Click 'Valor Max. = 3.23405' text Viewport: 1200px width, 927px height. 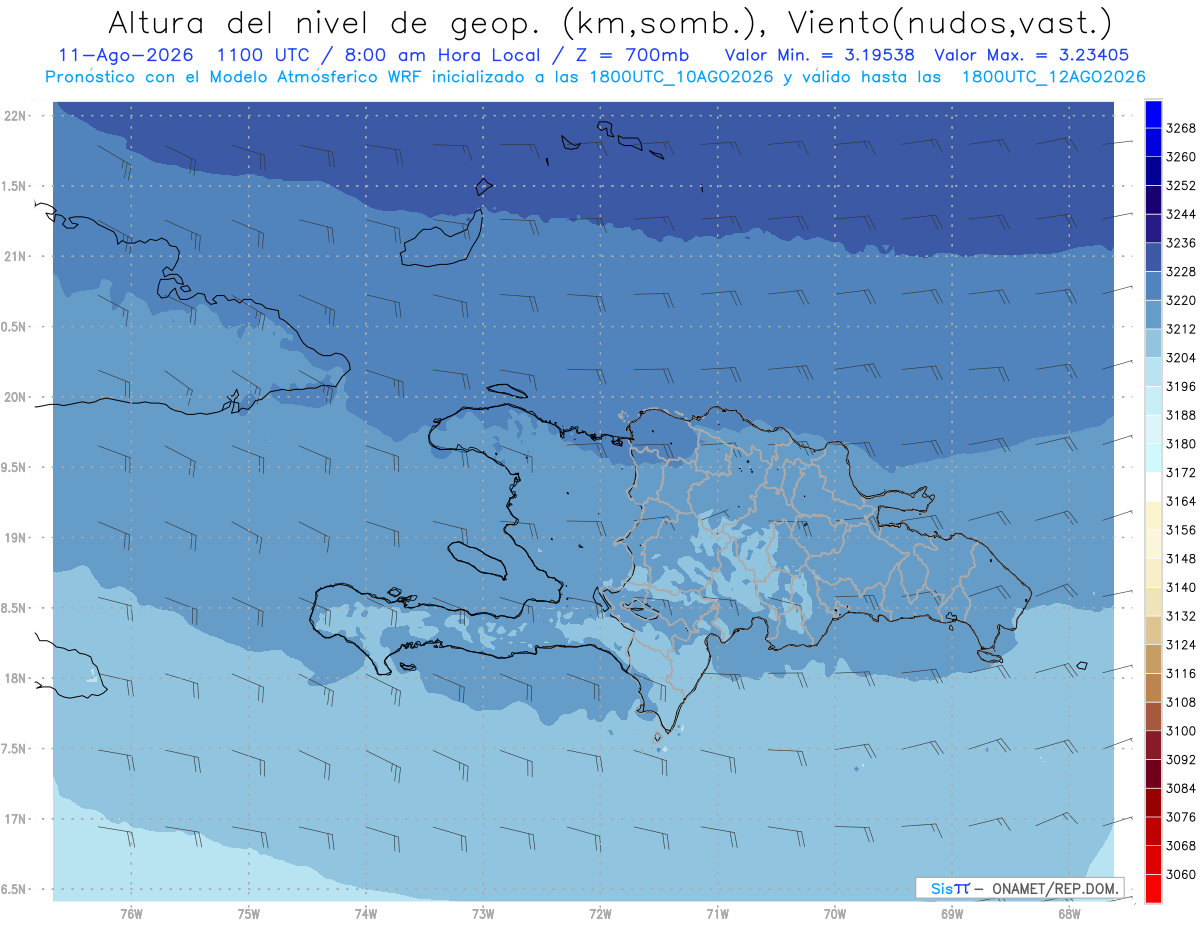[1031, 56]
